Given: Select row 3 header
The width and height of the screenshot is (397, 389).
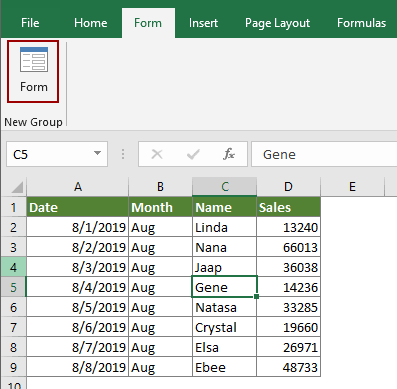Looking at the screenshot, I should pyautogui.click(x=14, y=247).
